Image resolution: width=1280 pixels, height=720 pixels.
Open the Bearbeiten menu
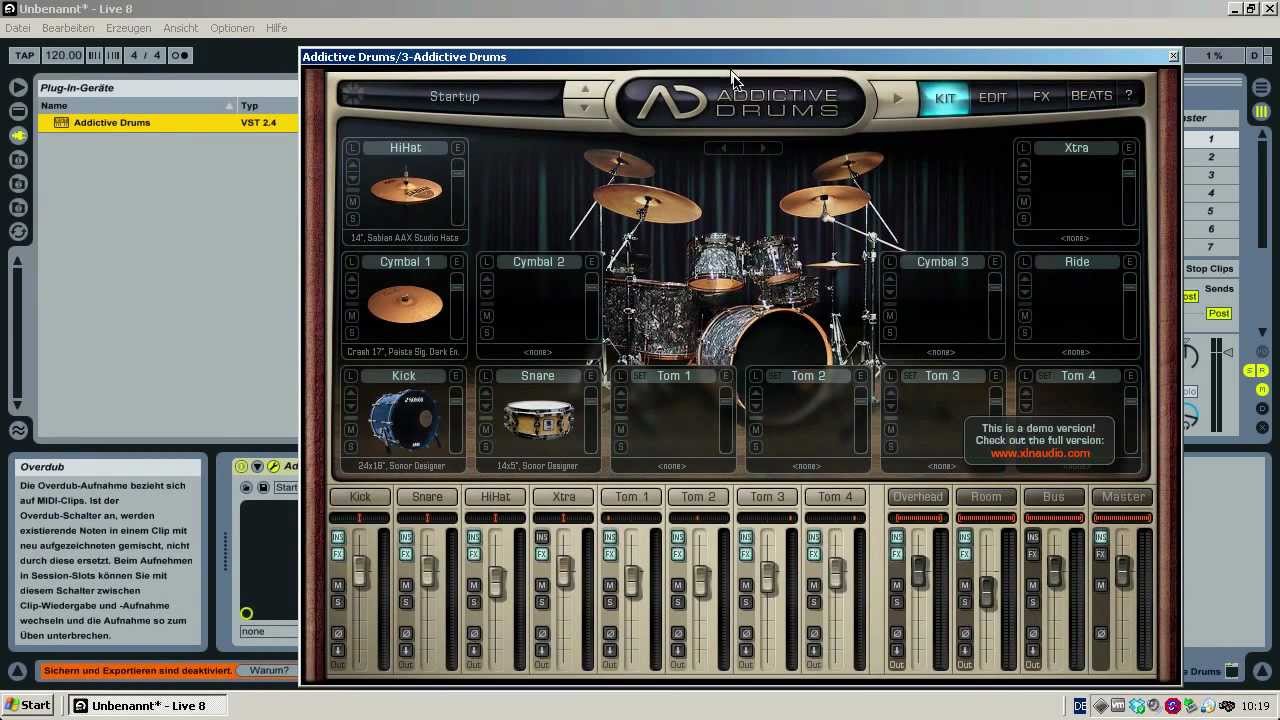[x=68, y=28]
